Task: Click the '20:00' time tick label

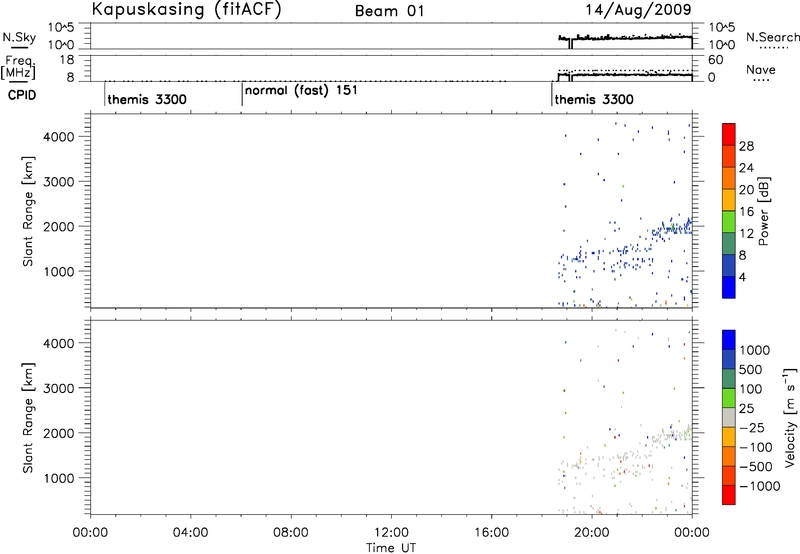Action: [592, 533]
